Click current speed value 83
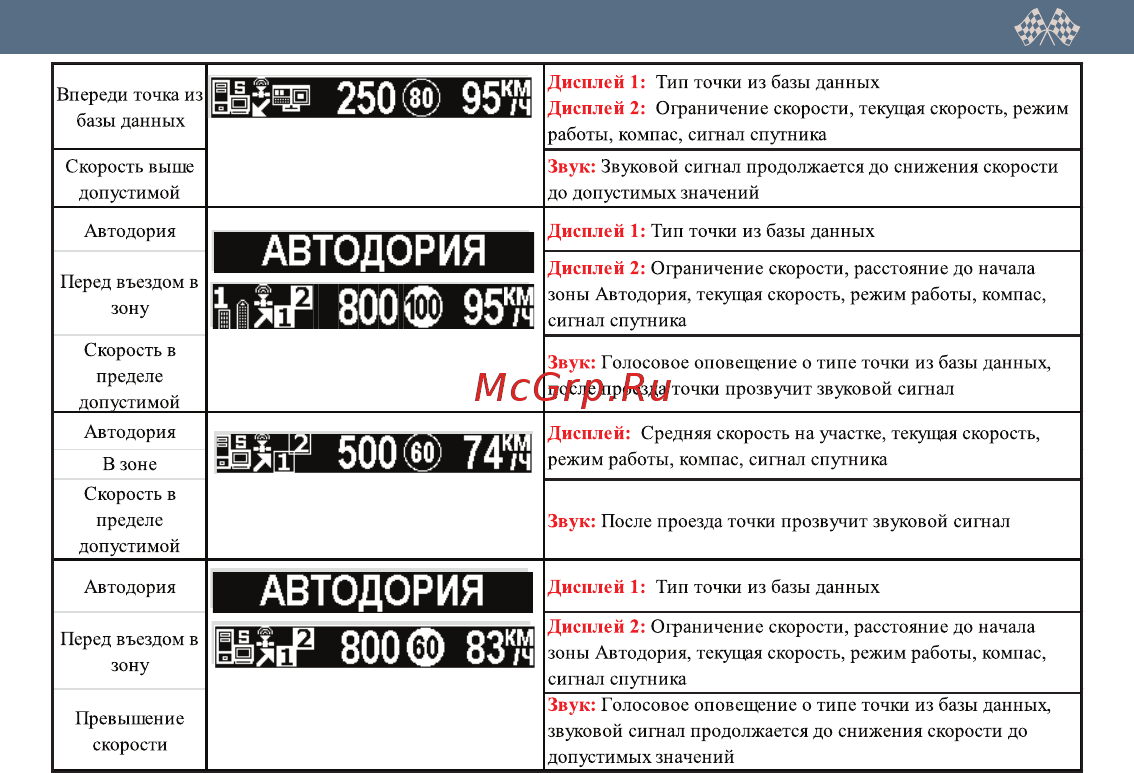The image size is (1134, 773). pos(485,646)
